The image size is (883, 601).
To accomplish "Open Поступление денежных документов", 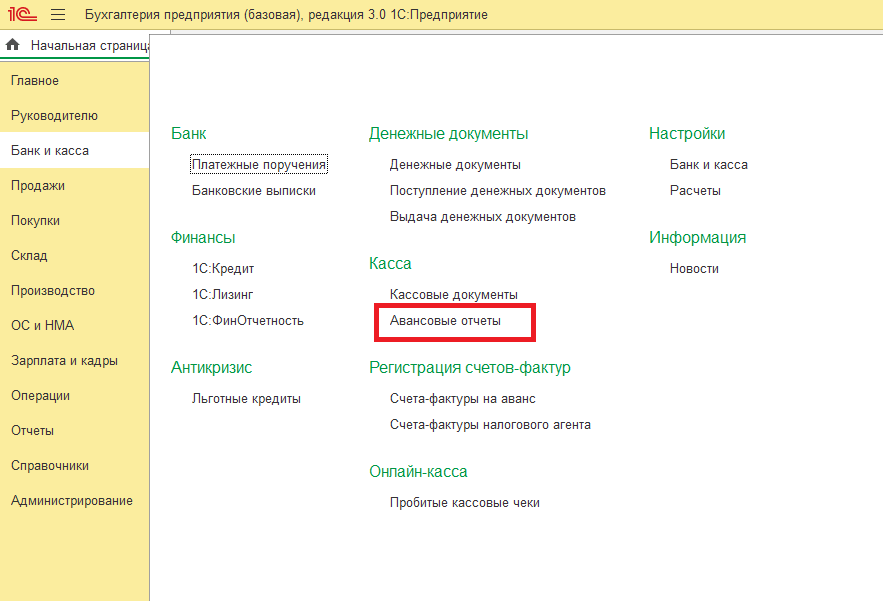I will pyautogui.click(x=498, y=191).
